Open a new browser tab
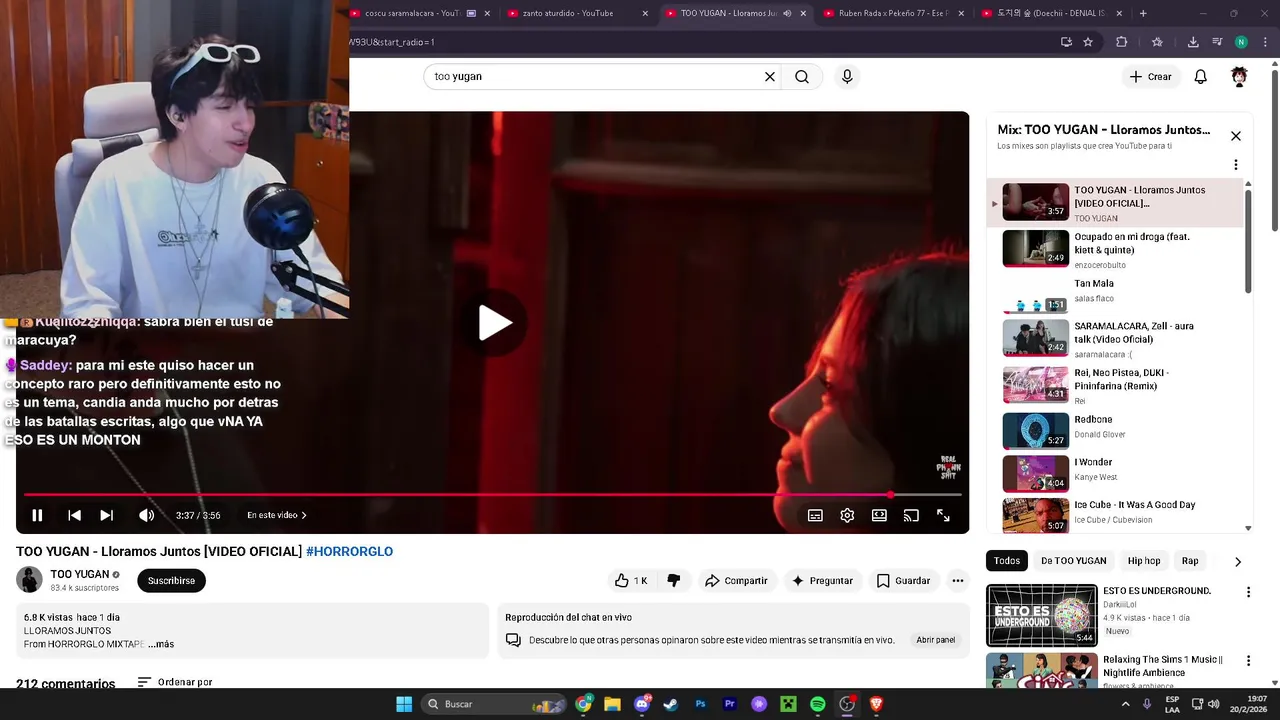This screenshot has width=1280, height=720. (1143, 13)
